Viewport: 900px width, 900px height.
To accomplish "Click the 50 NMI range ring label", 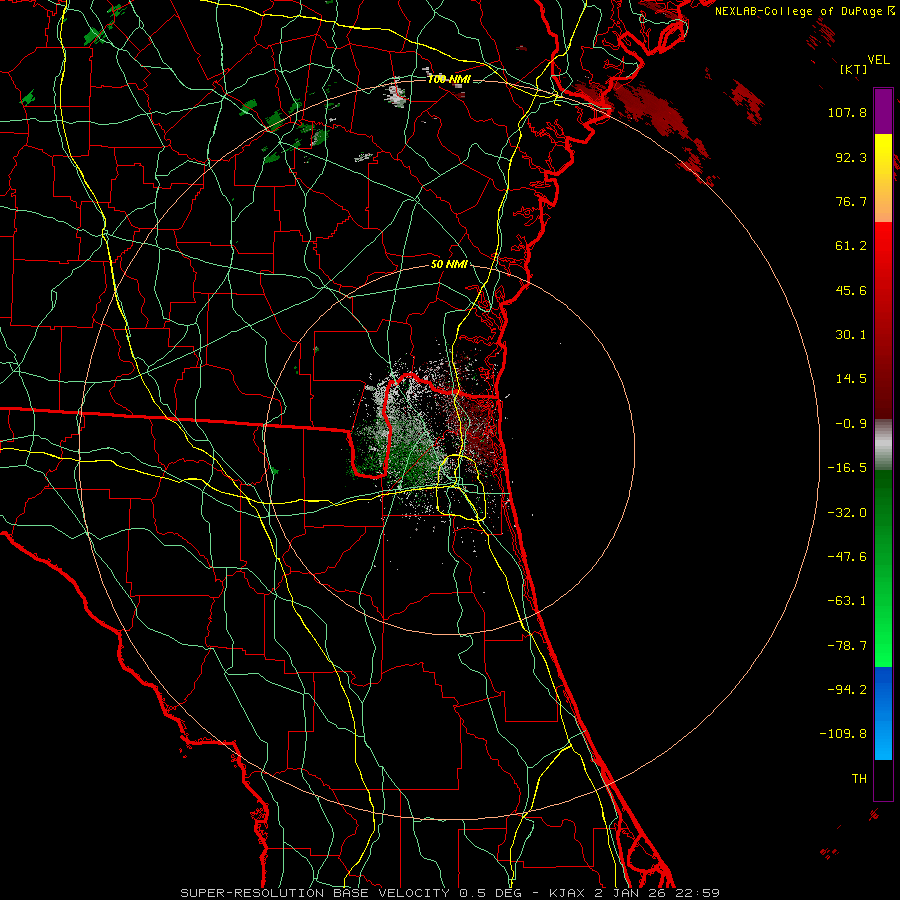I will click(x=449, y=264).
